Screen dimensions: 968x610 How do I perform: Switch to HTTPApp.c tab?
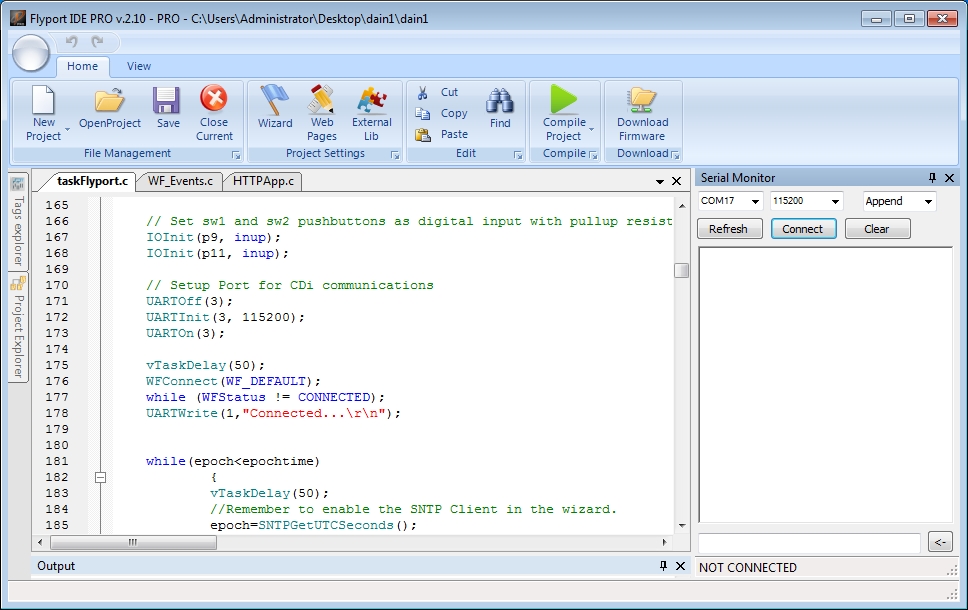coord(263,181)
